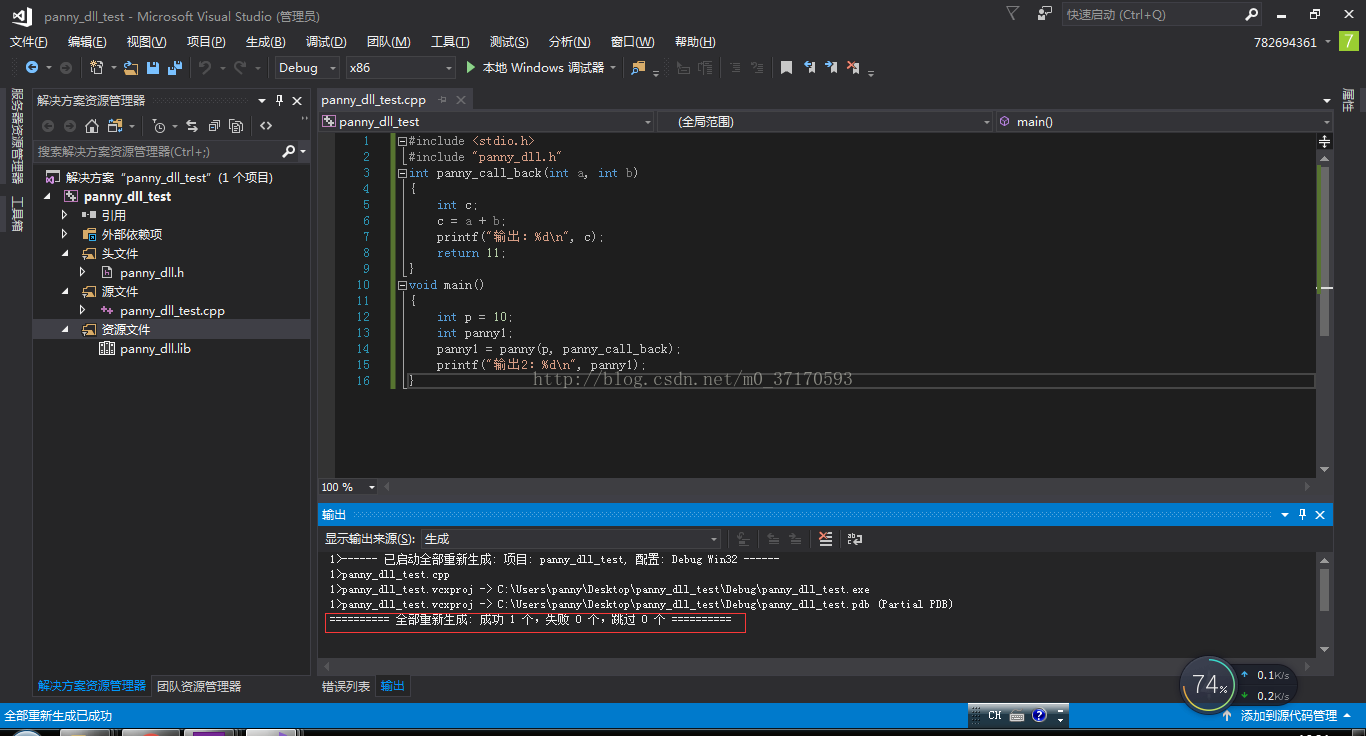The image size is (1366, 736).
Task: Toggle a bookmark with the bookmark icon
Action: pos(786,68)
